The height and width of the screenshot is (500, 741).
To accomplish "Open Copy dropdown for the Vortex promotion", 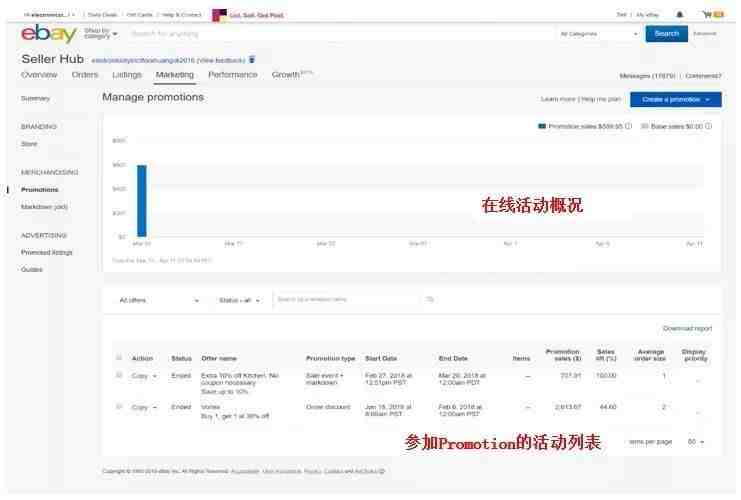I will pyautogui.click(x=144, y=407).
